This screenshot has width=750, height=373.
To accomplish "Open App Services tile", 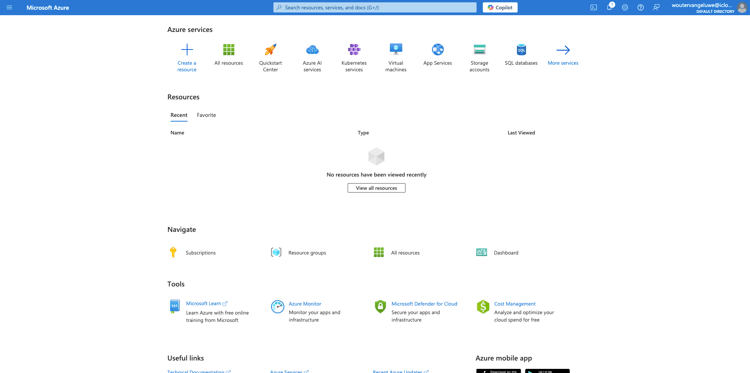I will (x=438, y=55).
